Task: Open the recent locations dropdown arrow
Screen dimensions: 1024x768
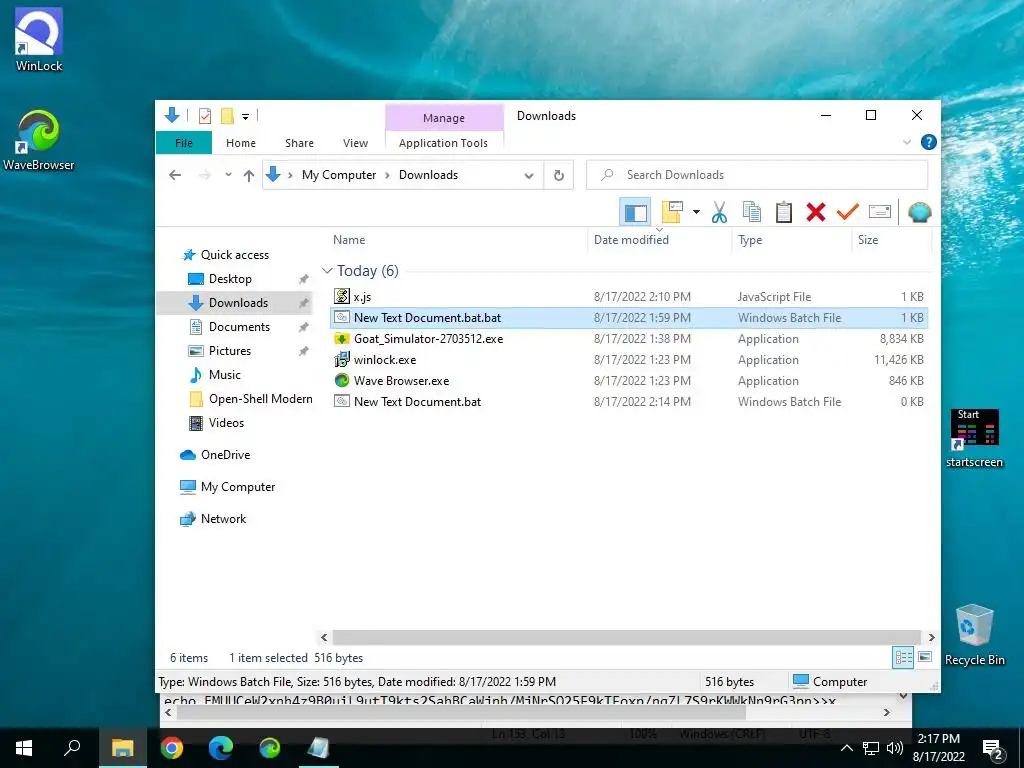Action: click(x=228, y=175)
